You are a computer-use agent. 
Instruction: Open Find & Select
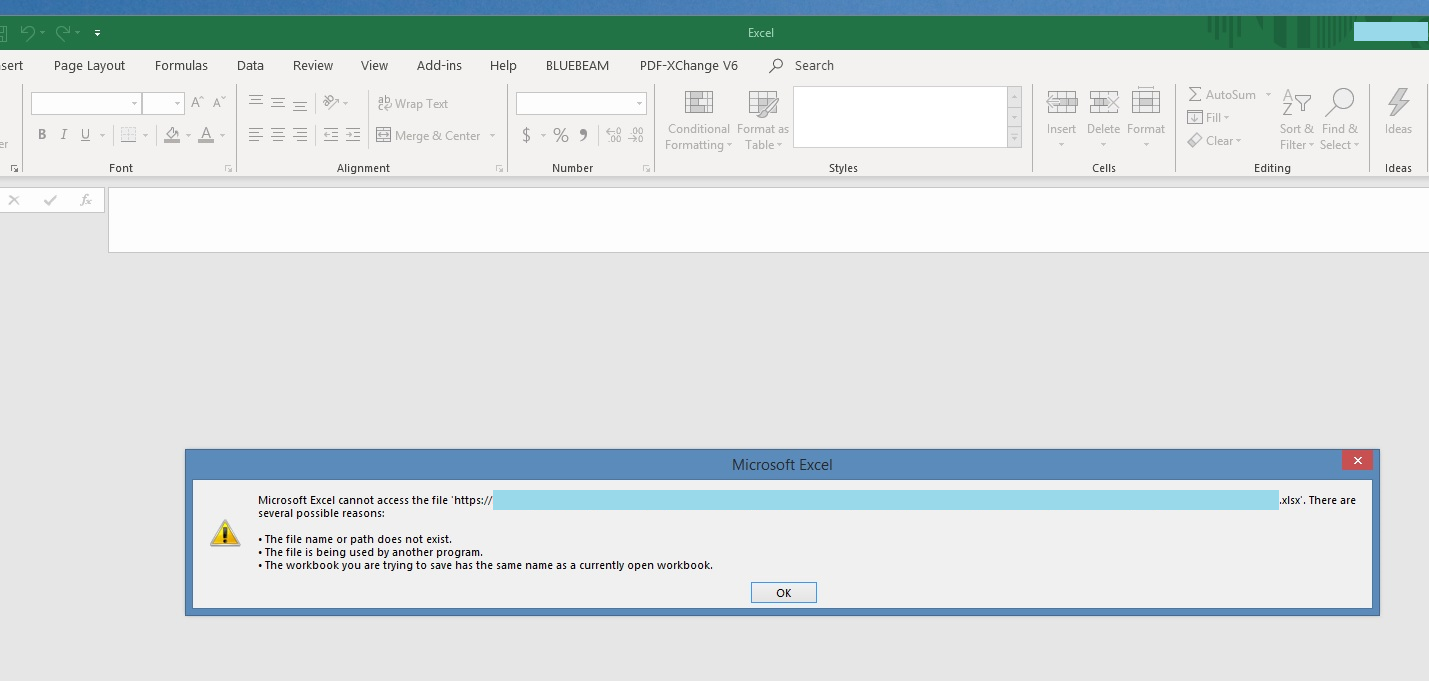1340,120
